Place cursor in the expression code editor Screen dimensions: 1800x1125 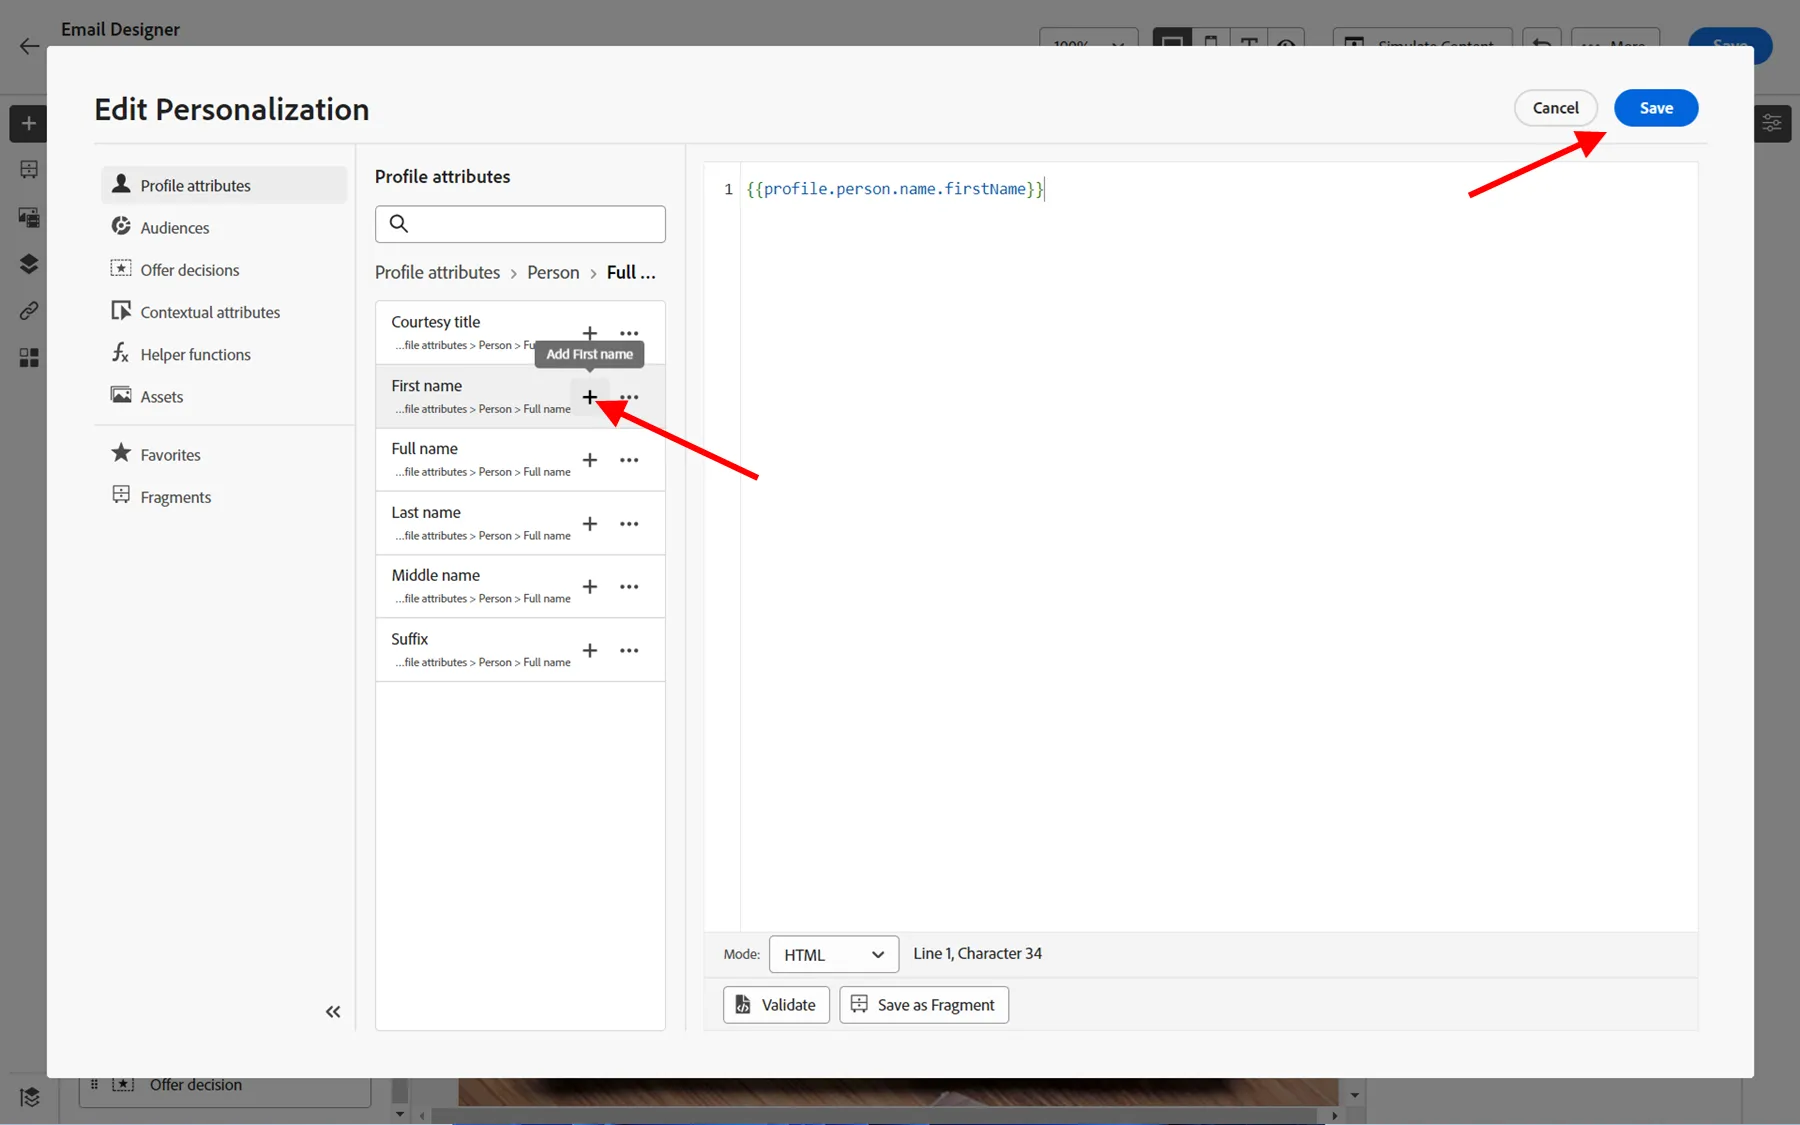coord(1218,546)
